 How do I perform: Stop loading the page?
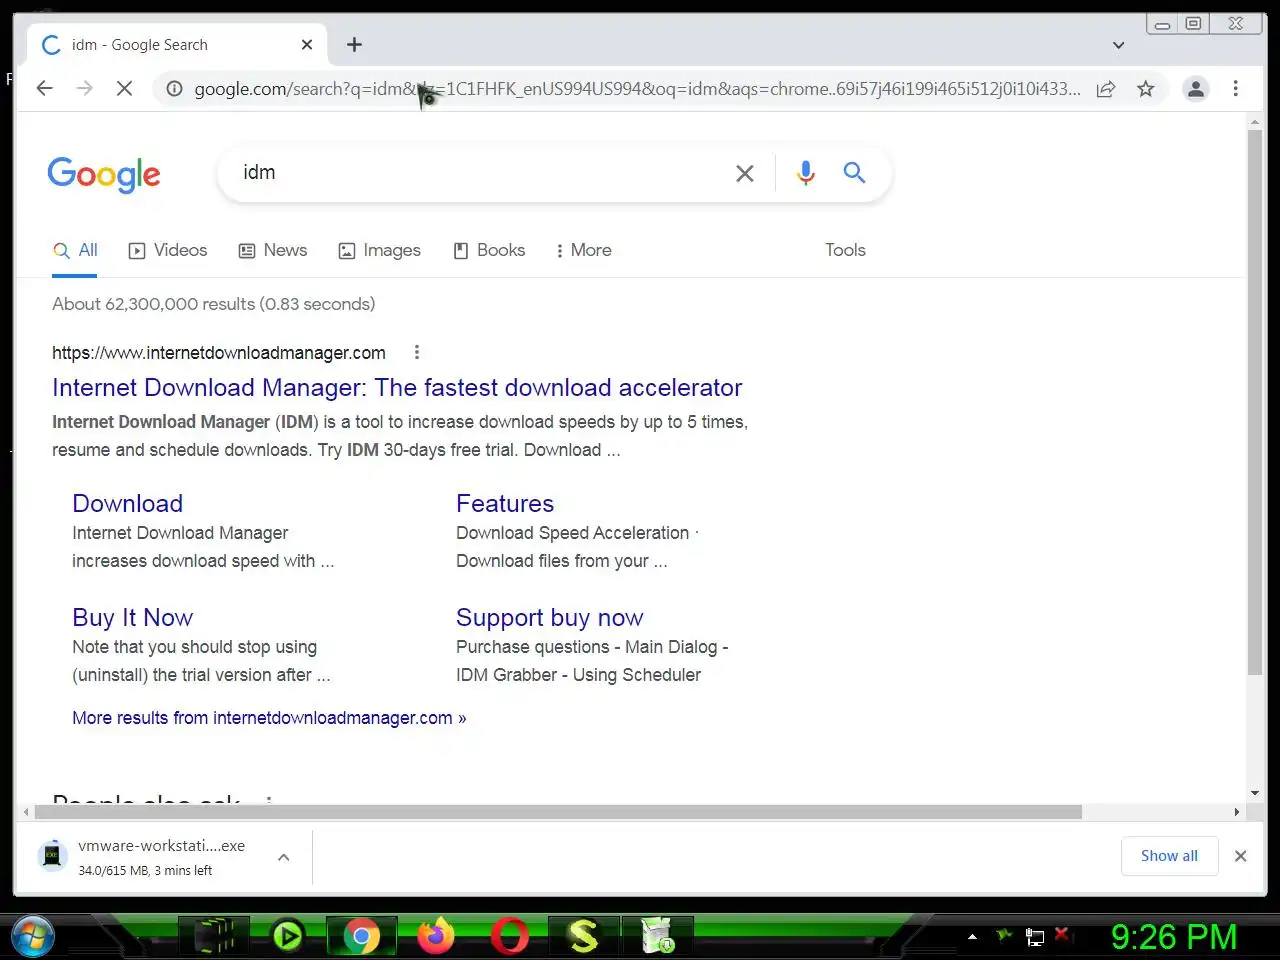124,89
